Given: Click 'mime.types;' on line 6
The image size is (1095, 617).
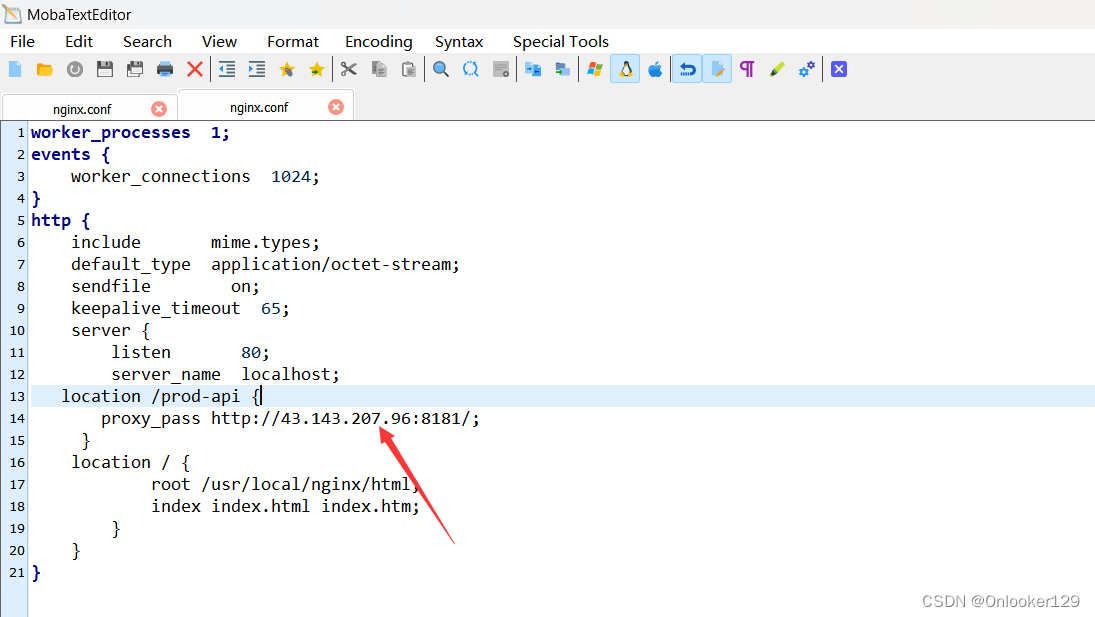Looking at the screenshot, I should (265, 242).
